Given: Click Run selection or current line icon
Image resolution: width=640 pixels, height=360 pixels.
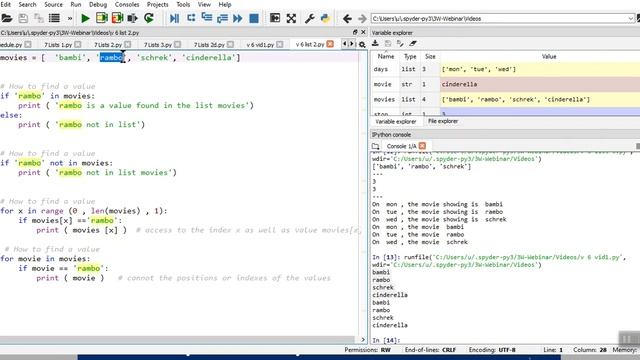Looking at the screenshot, I should pos(133,18).
